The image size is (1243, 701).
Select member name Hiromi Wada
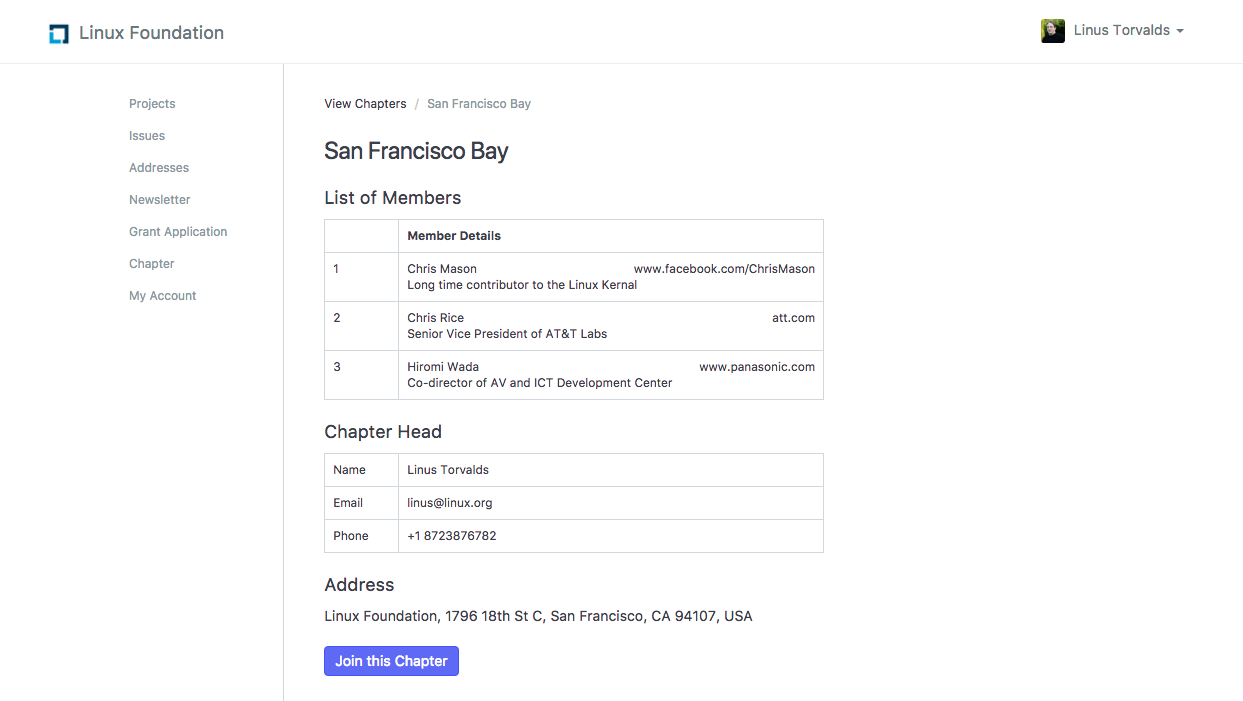[443, 367]
